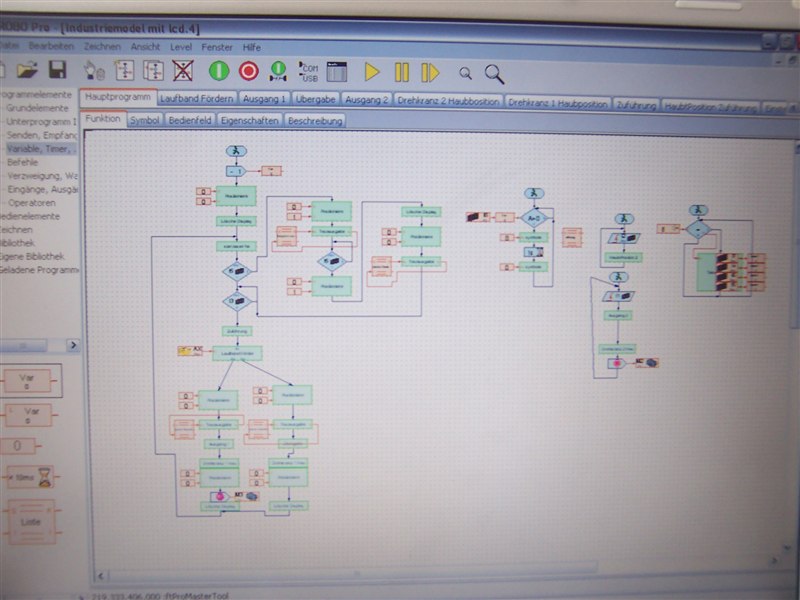Switch to the Übergabe tab
The image size is (800, 600).
coord(315,99)
